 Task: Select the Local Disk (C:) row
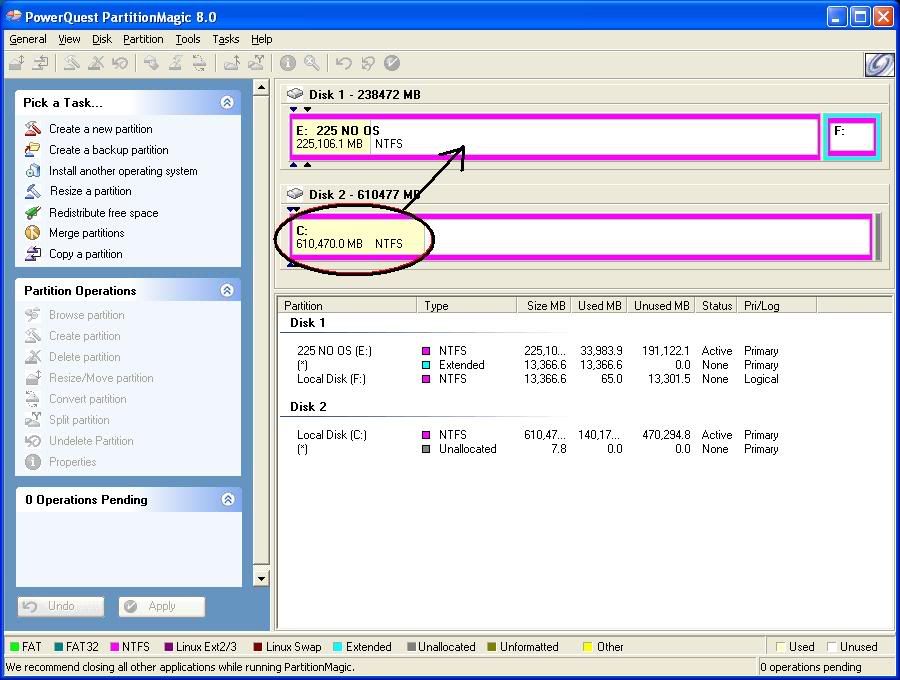click(537, 434)
